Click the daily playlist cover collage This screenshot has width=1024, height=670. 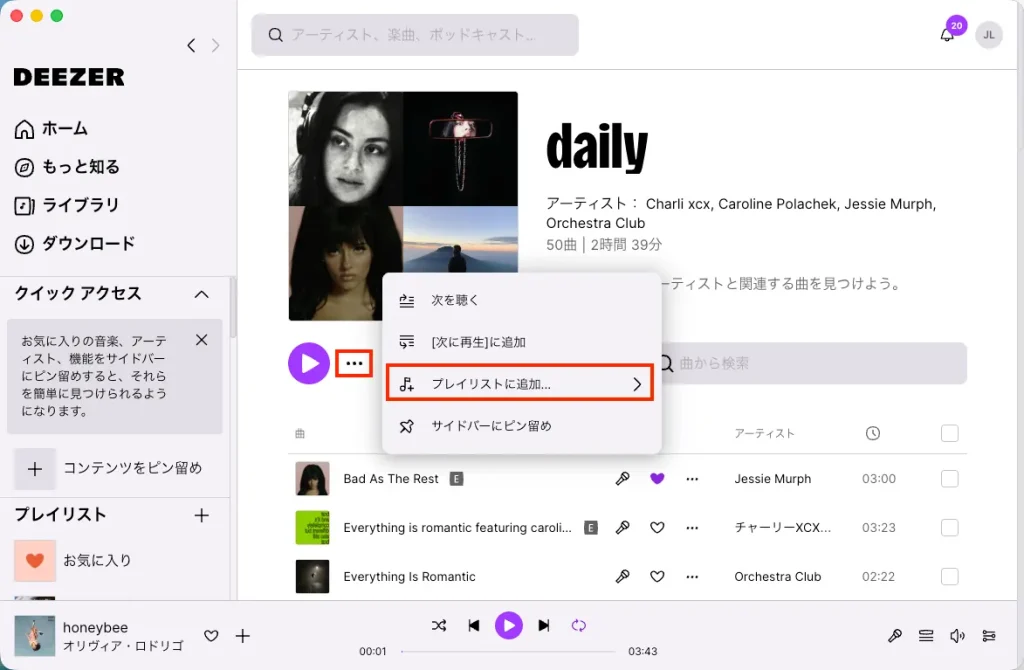(x=403, y=206)
